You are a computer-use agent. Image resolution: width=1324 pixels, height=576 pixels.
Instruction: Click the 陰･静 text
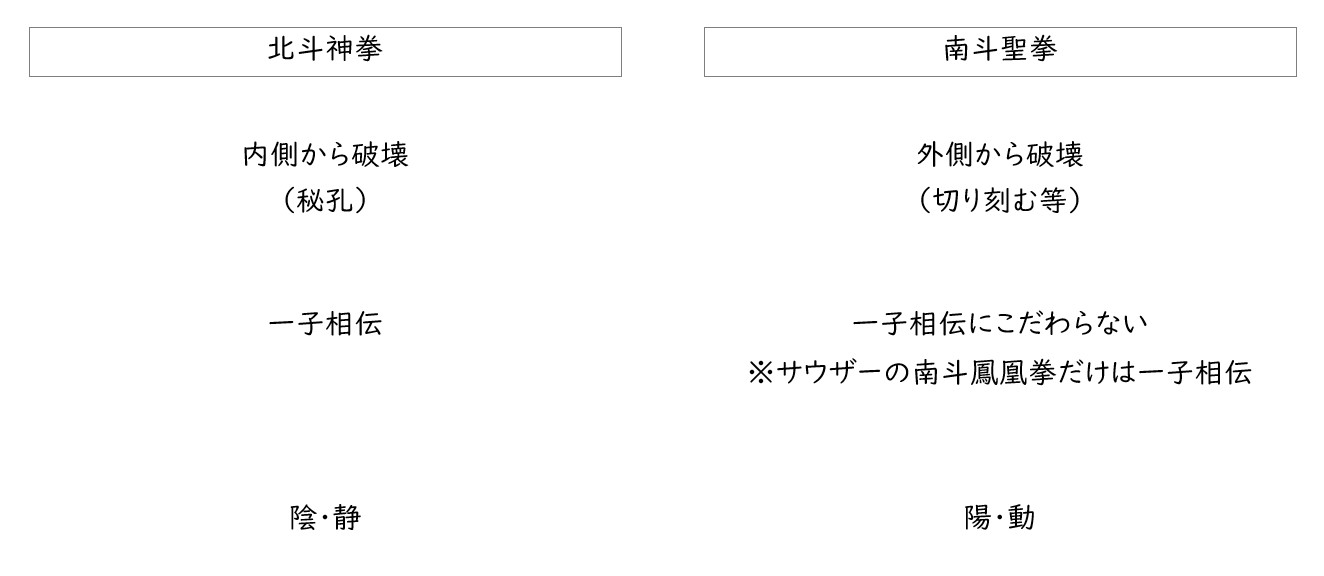click(x=326, y=518)
